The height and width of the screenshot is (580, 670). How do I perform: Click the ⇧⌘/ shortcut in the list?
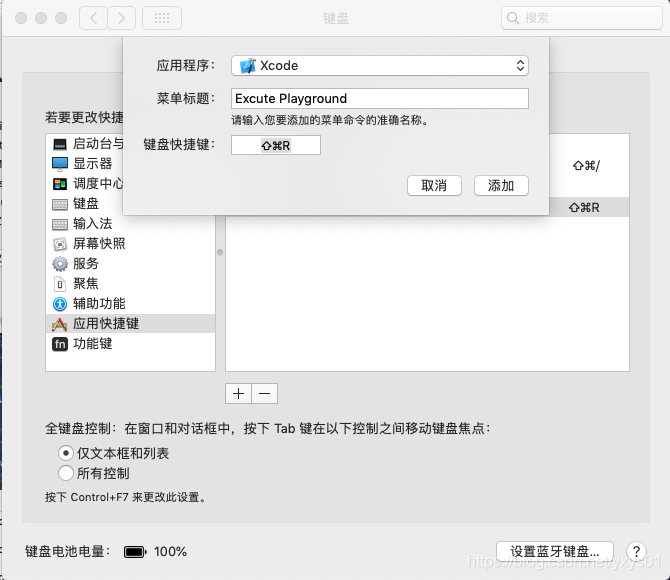click(x=586, y=165)
